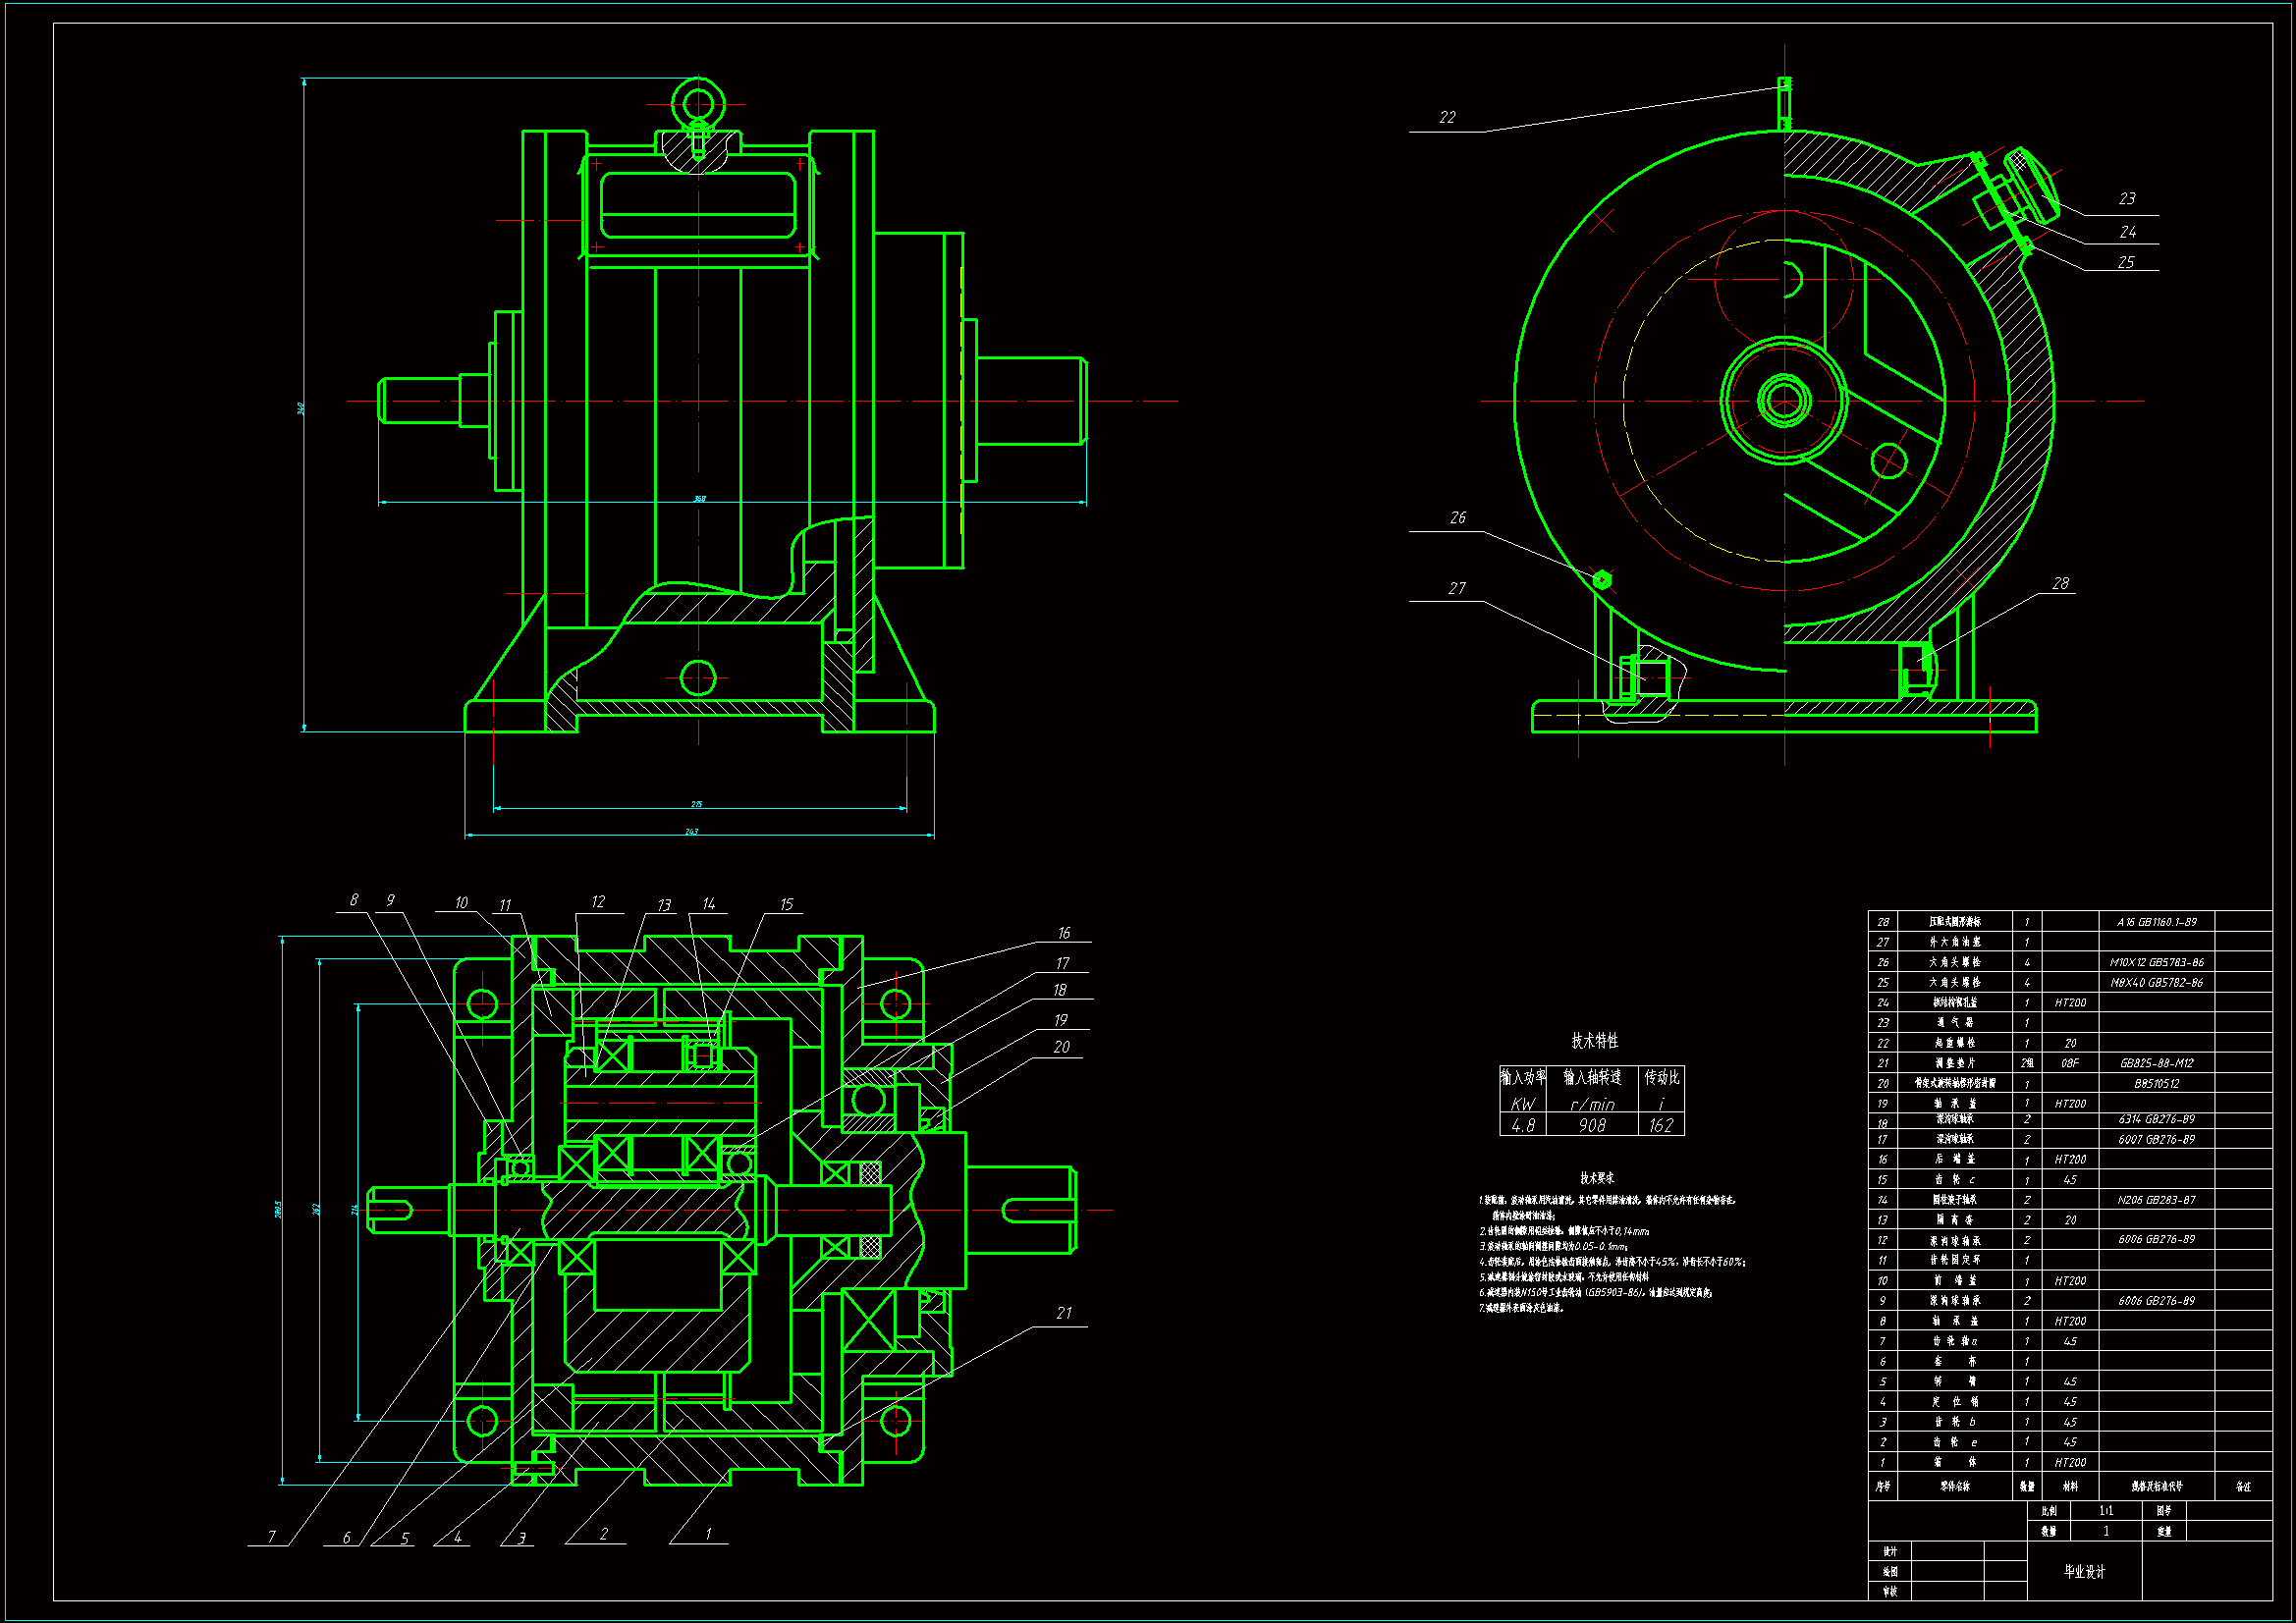Select the 毕业设计 title block text
This screenshot has width=2296, height=1623.
tap(2084, 1572)
